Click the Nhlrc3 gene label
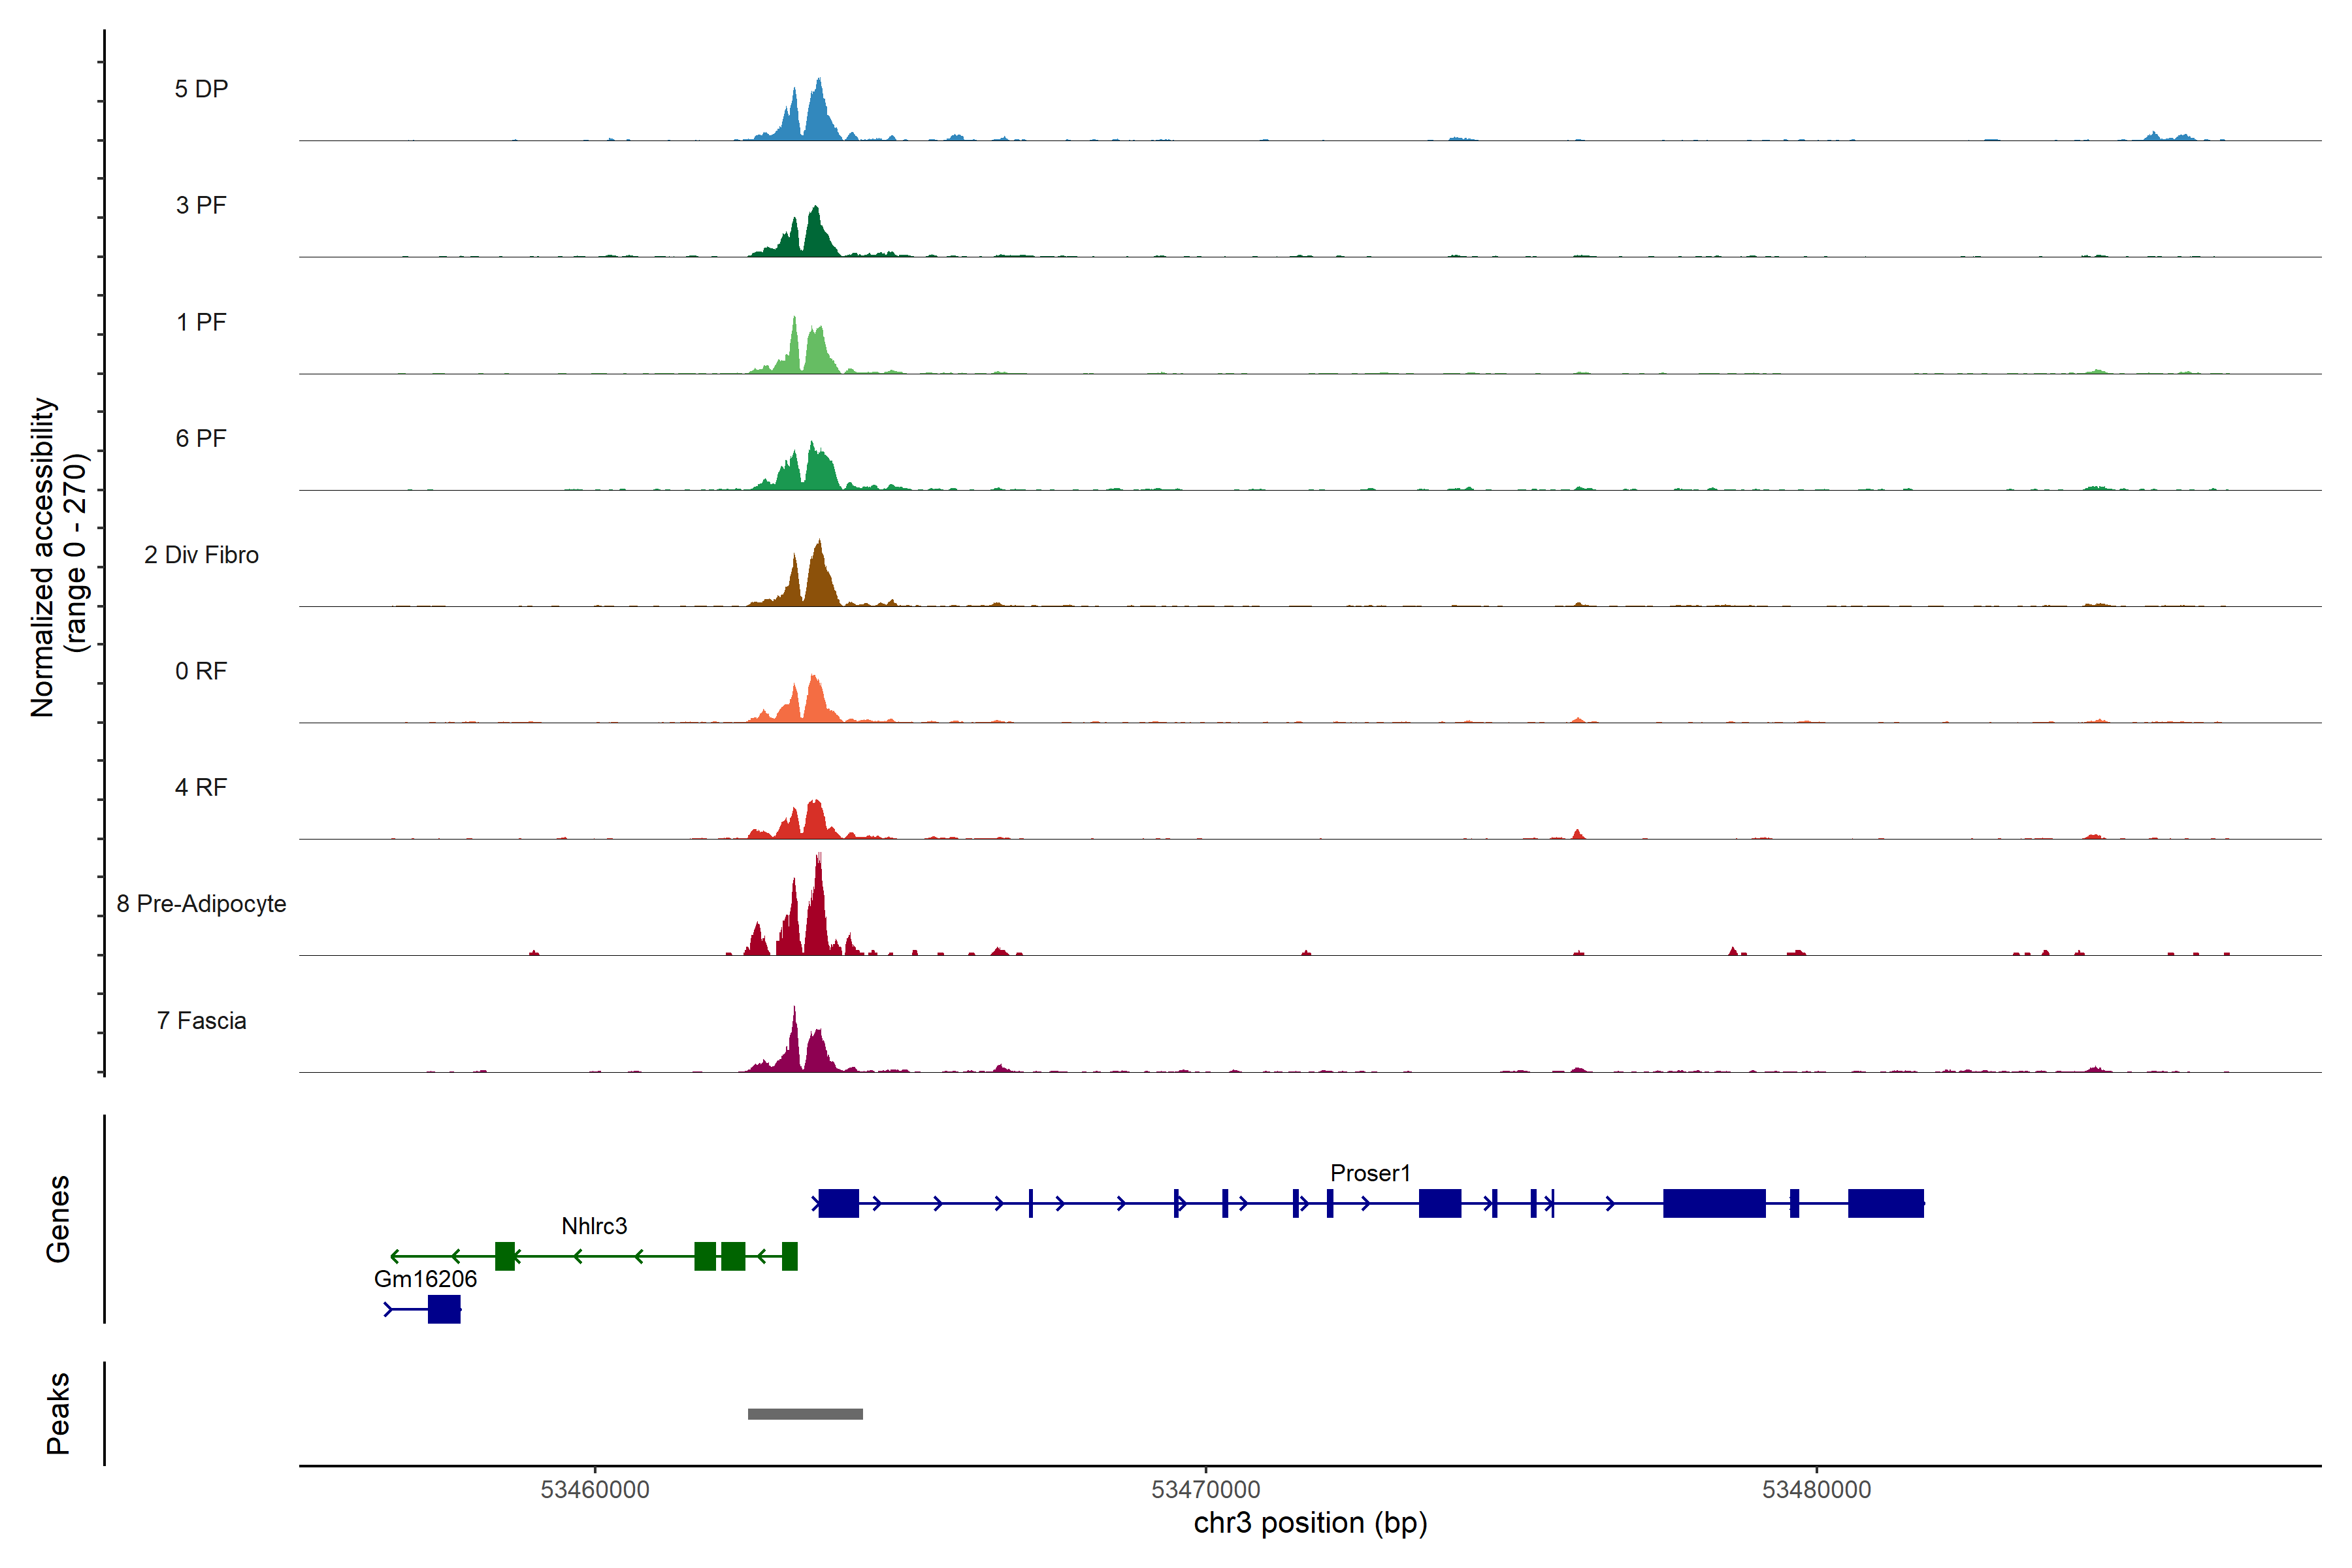This screenshot has width=2352, height=1568. point(594,1225)
